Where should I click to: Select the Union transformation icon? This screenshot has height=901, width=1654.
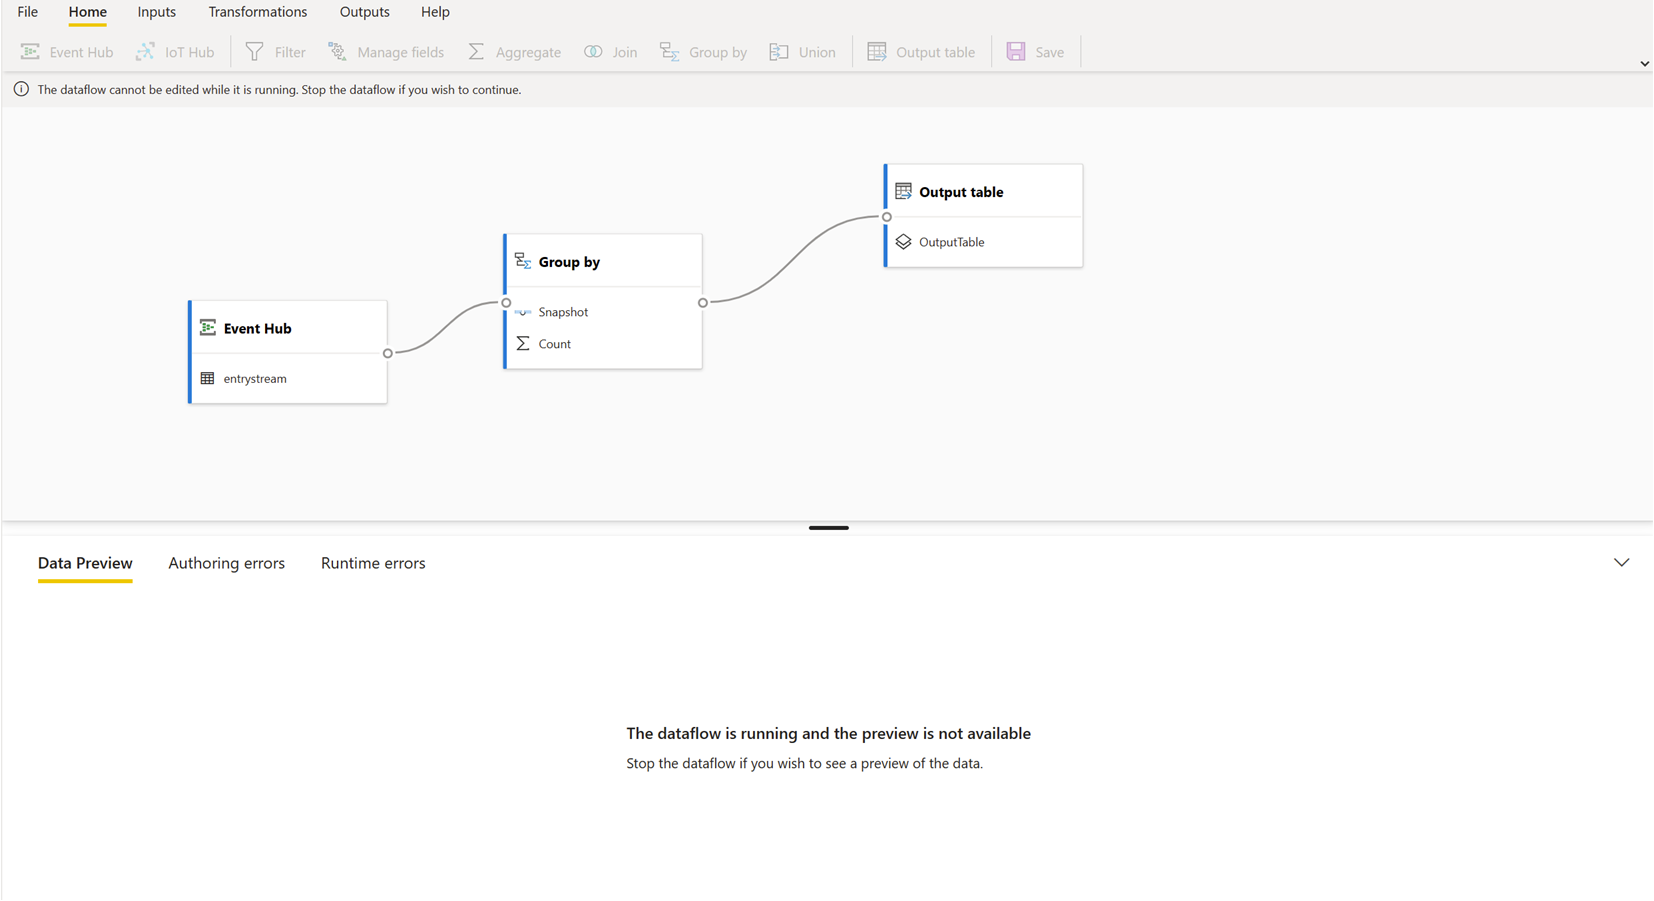778,51
